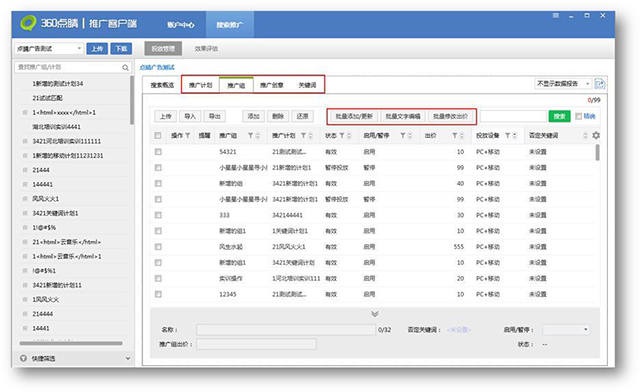The image size is (640, 392).
Task: Click the sidebar horizontal scrollbar
Action: click(71, 343)
